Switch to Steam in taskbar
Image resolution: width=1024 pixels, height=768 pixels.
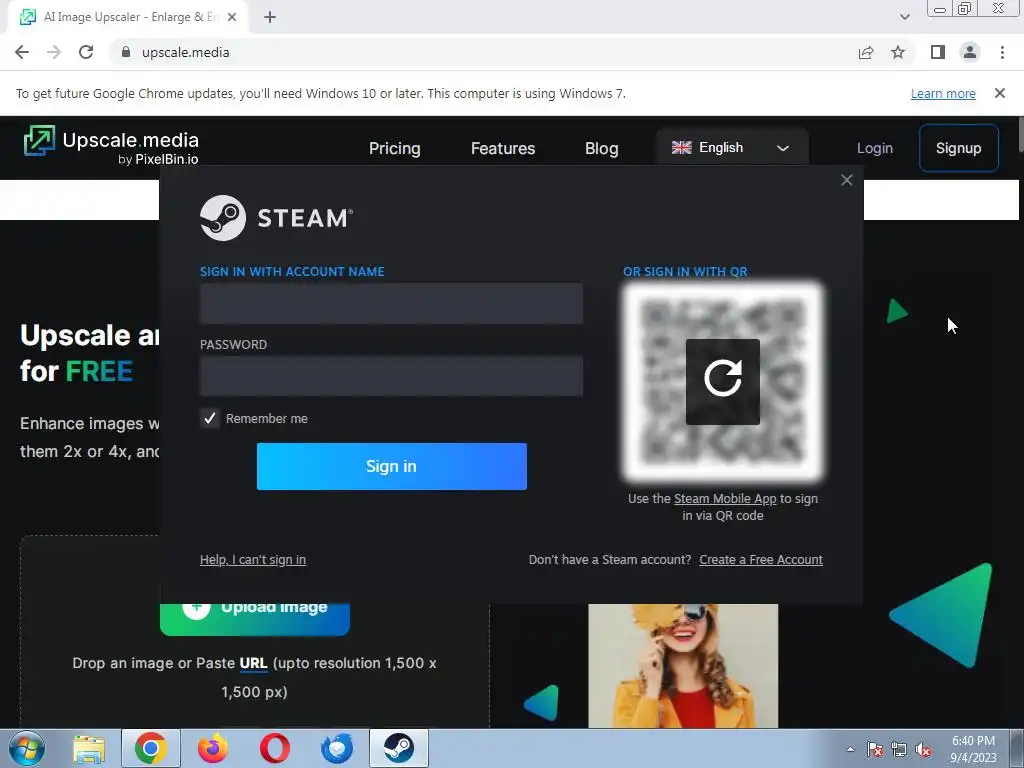[x=399, y=748]
